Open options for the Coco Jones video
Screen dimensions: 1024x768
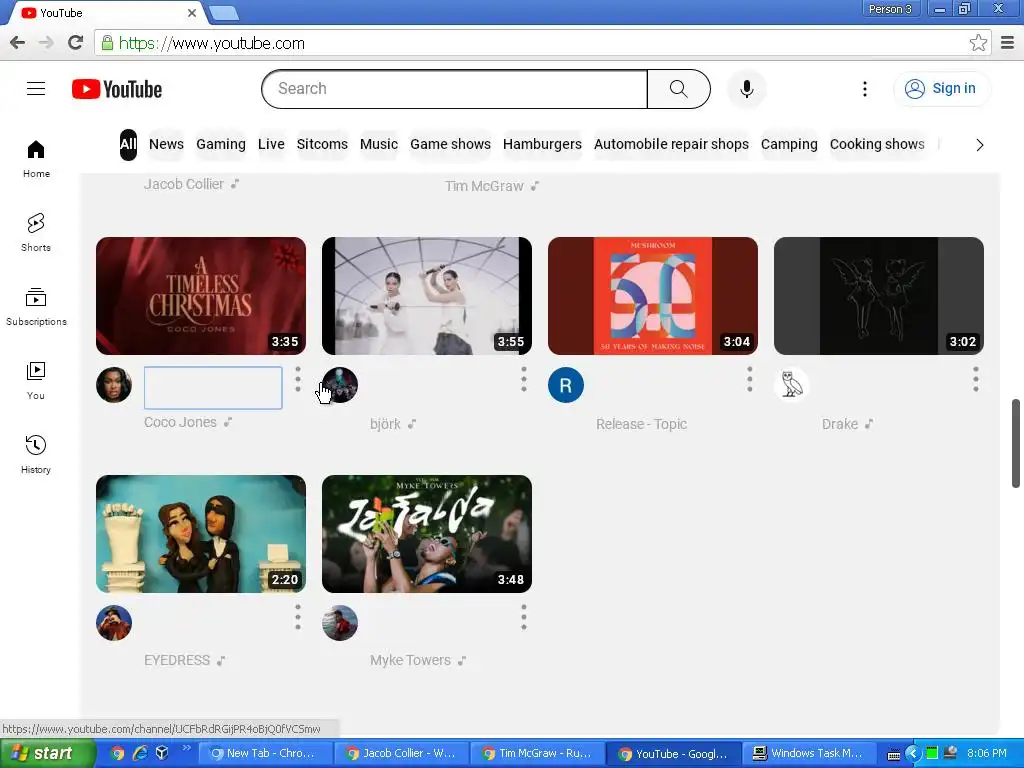click(298, 379)
